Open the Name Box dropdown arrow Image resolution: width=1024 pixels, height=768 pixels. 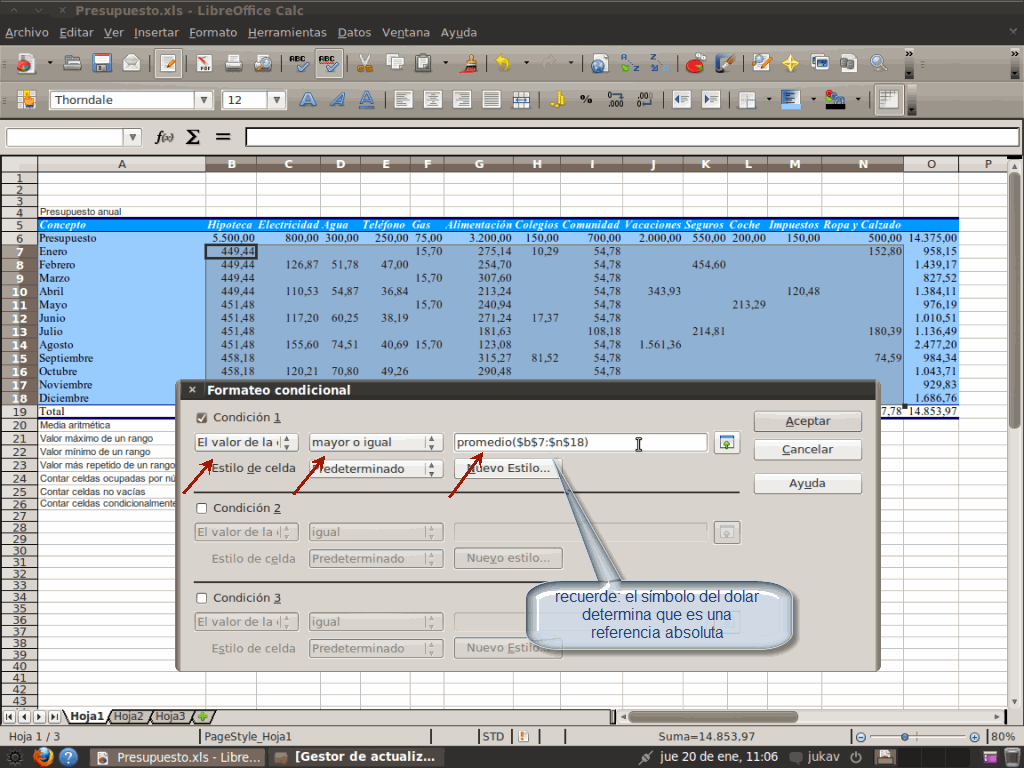[x=133, y=137]
